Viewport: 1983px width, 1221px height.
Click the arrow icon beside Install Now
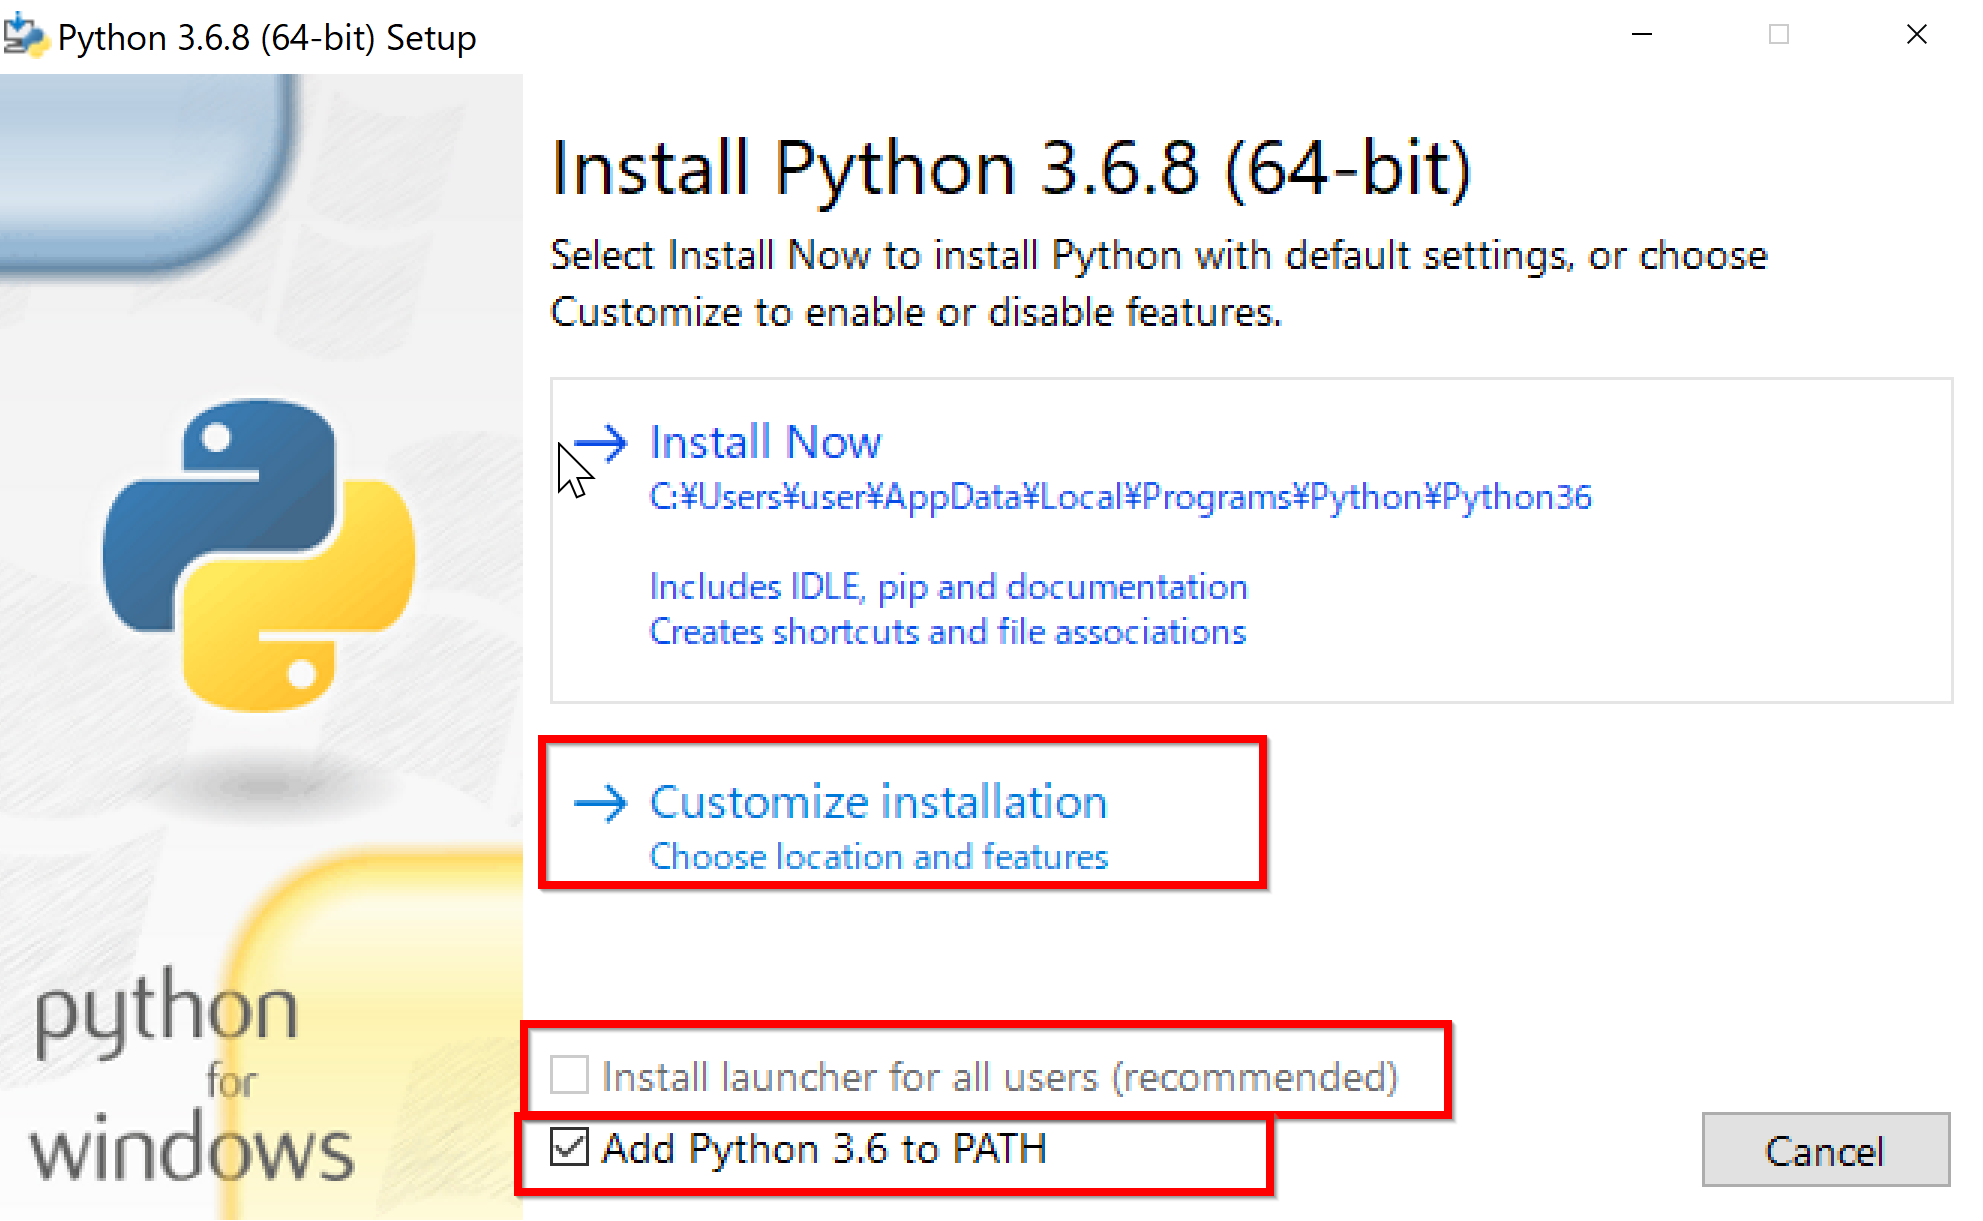tap(600, 442)
